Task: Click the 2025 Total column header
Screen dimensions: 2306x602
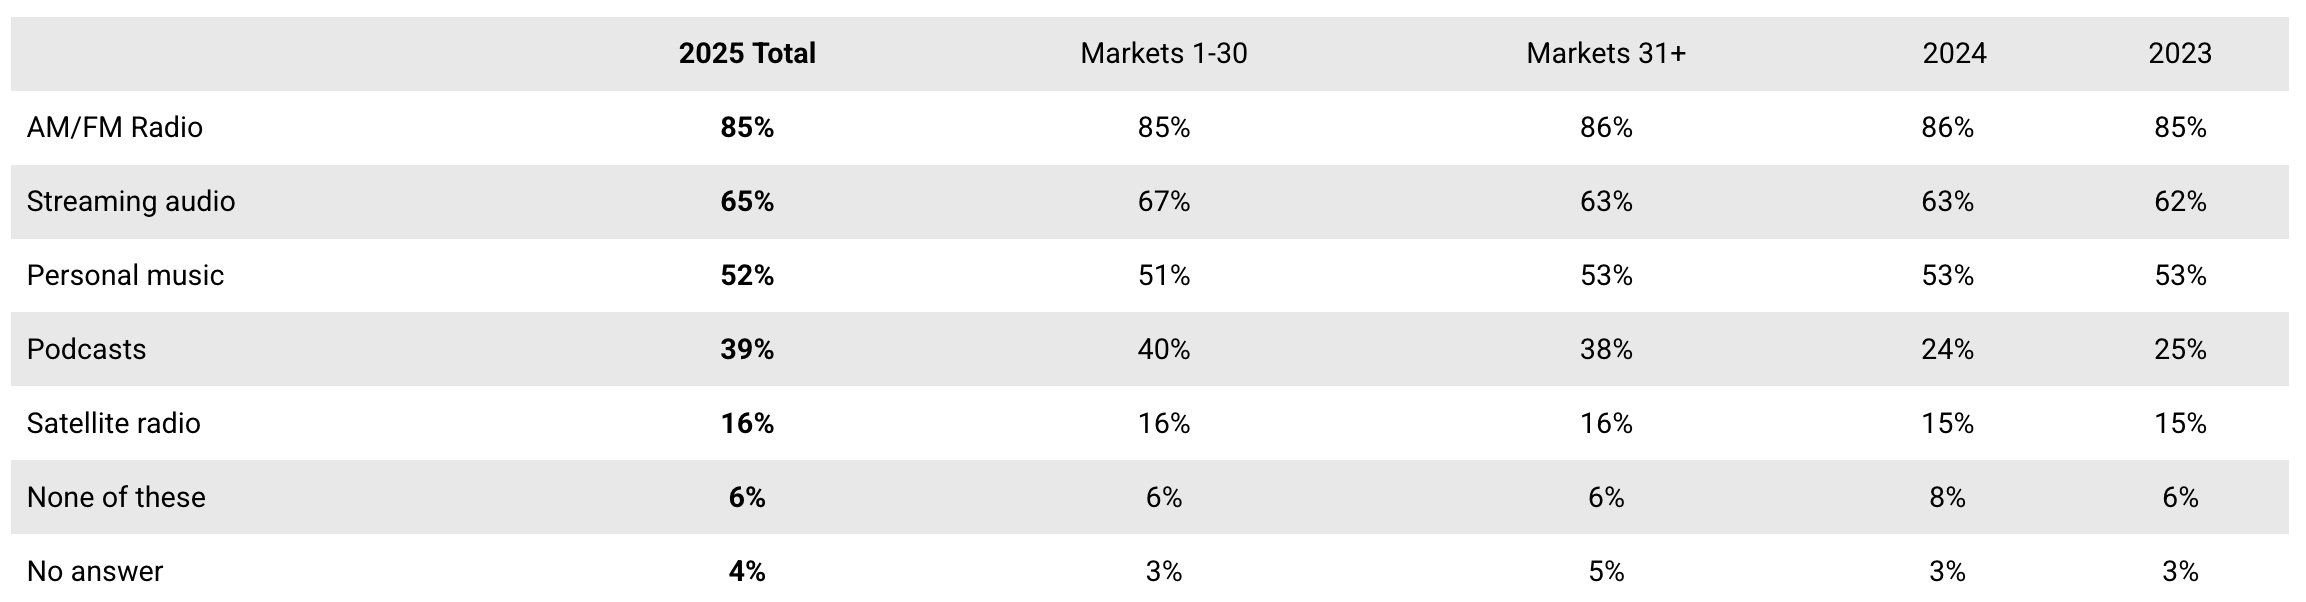Action: pos(747,53)
